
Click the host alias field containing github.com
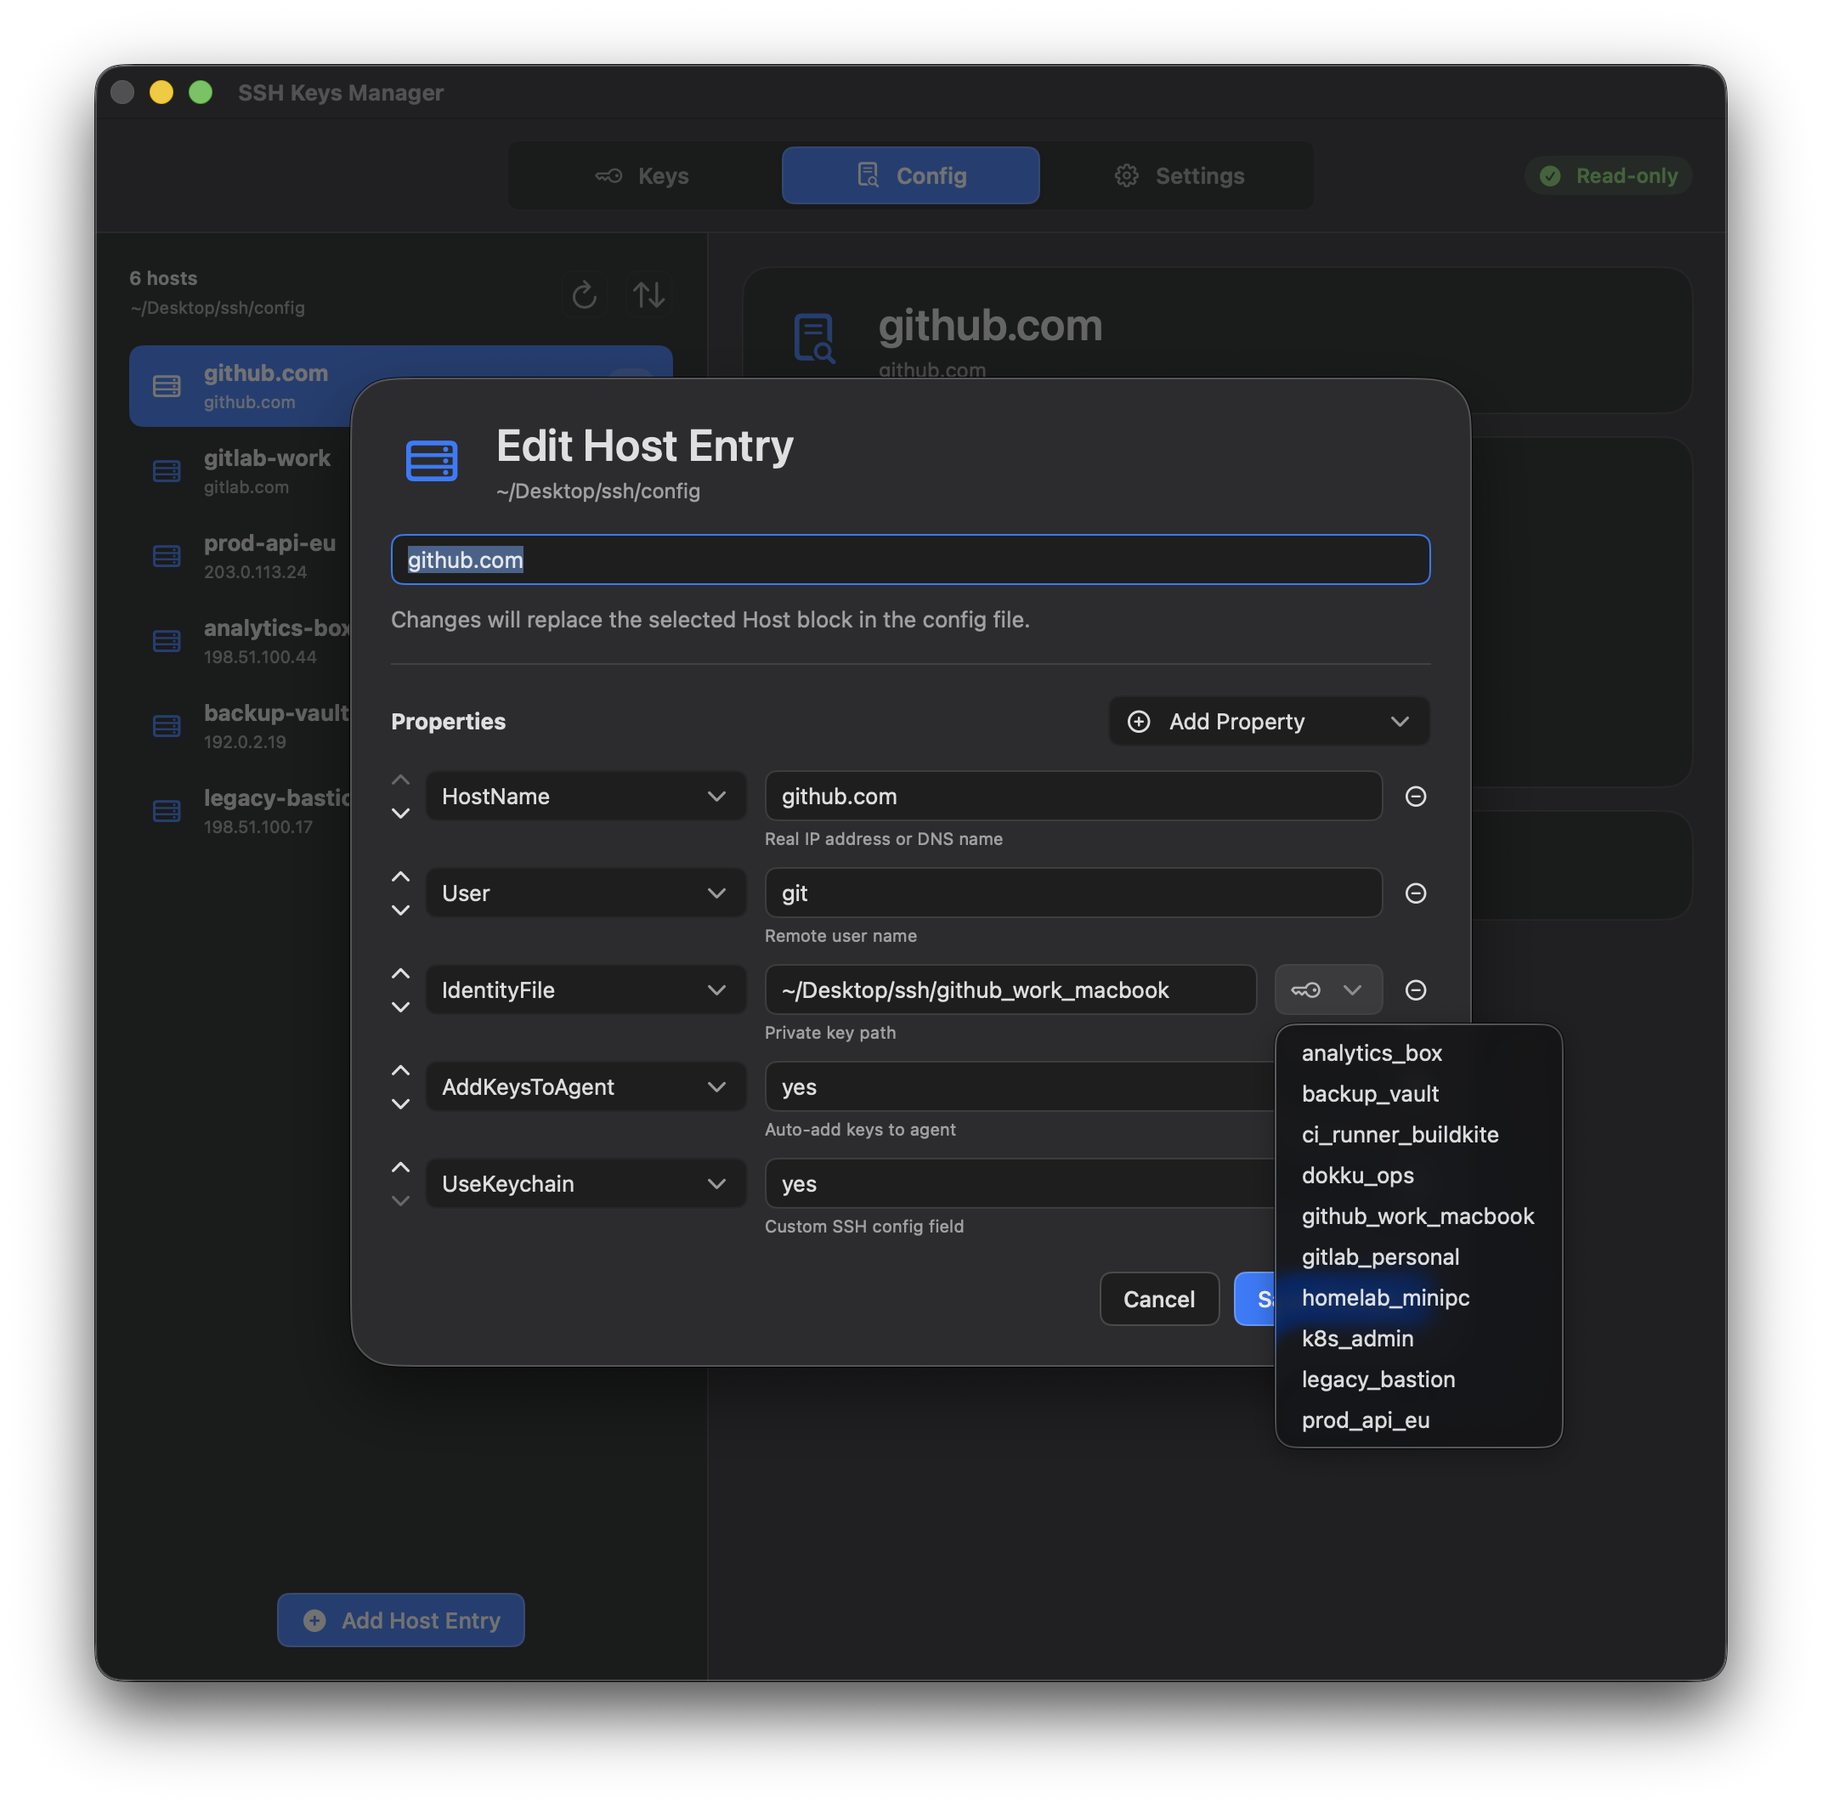[910, 560]
